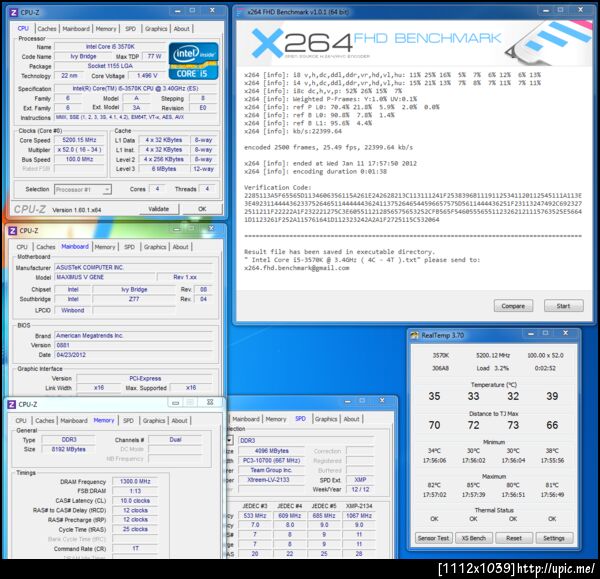Click the Reset button in RealTemp

click(x=514, y=538)
